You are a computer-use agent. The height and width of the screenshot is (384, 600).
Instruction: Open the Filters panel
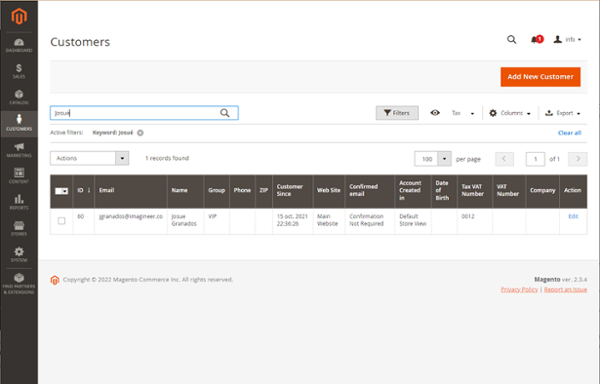point(397,113)
